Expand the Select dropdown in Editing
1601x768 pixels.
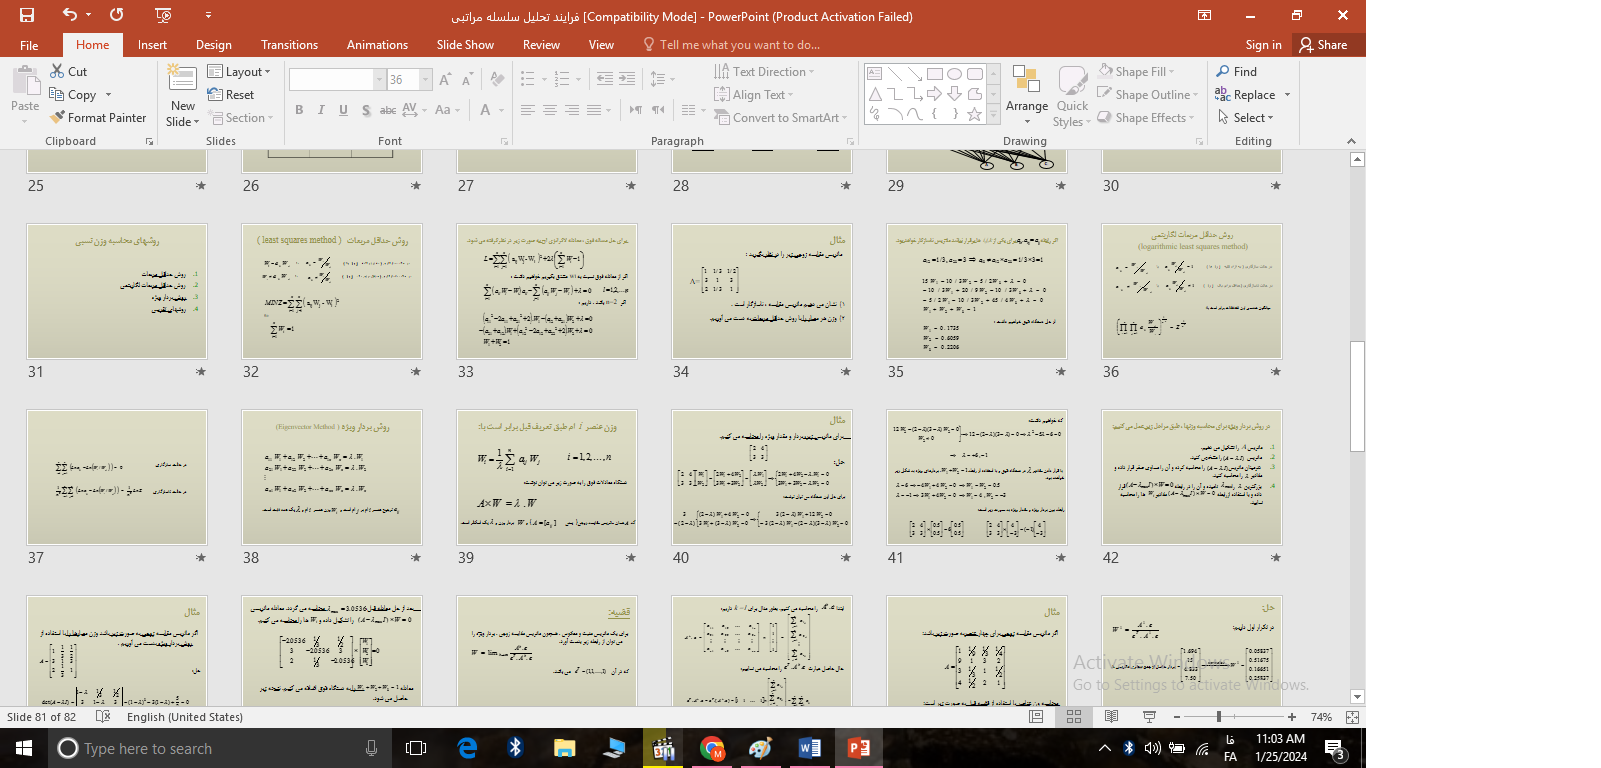click(1246, 118)
